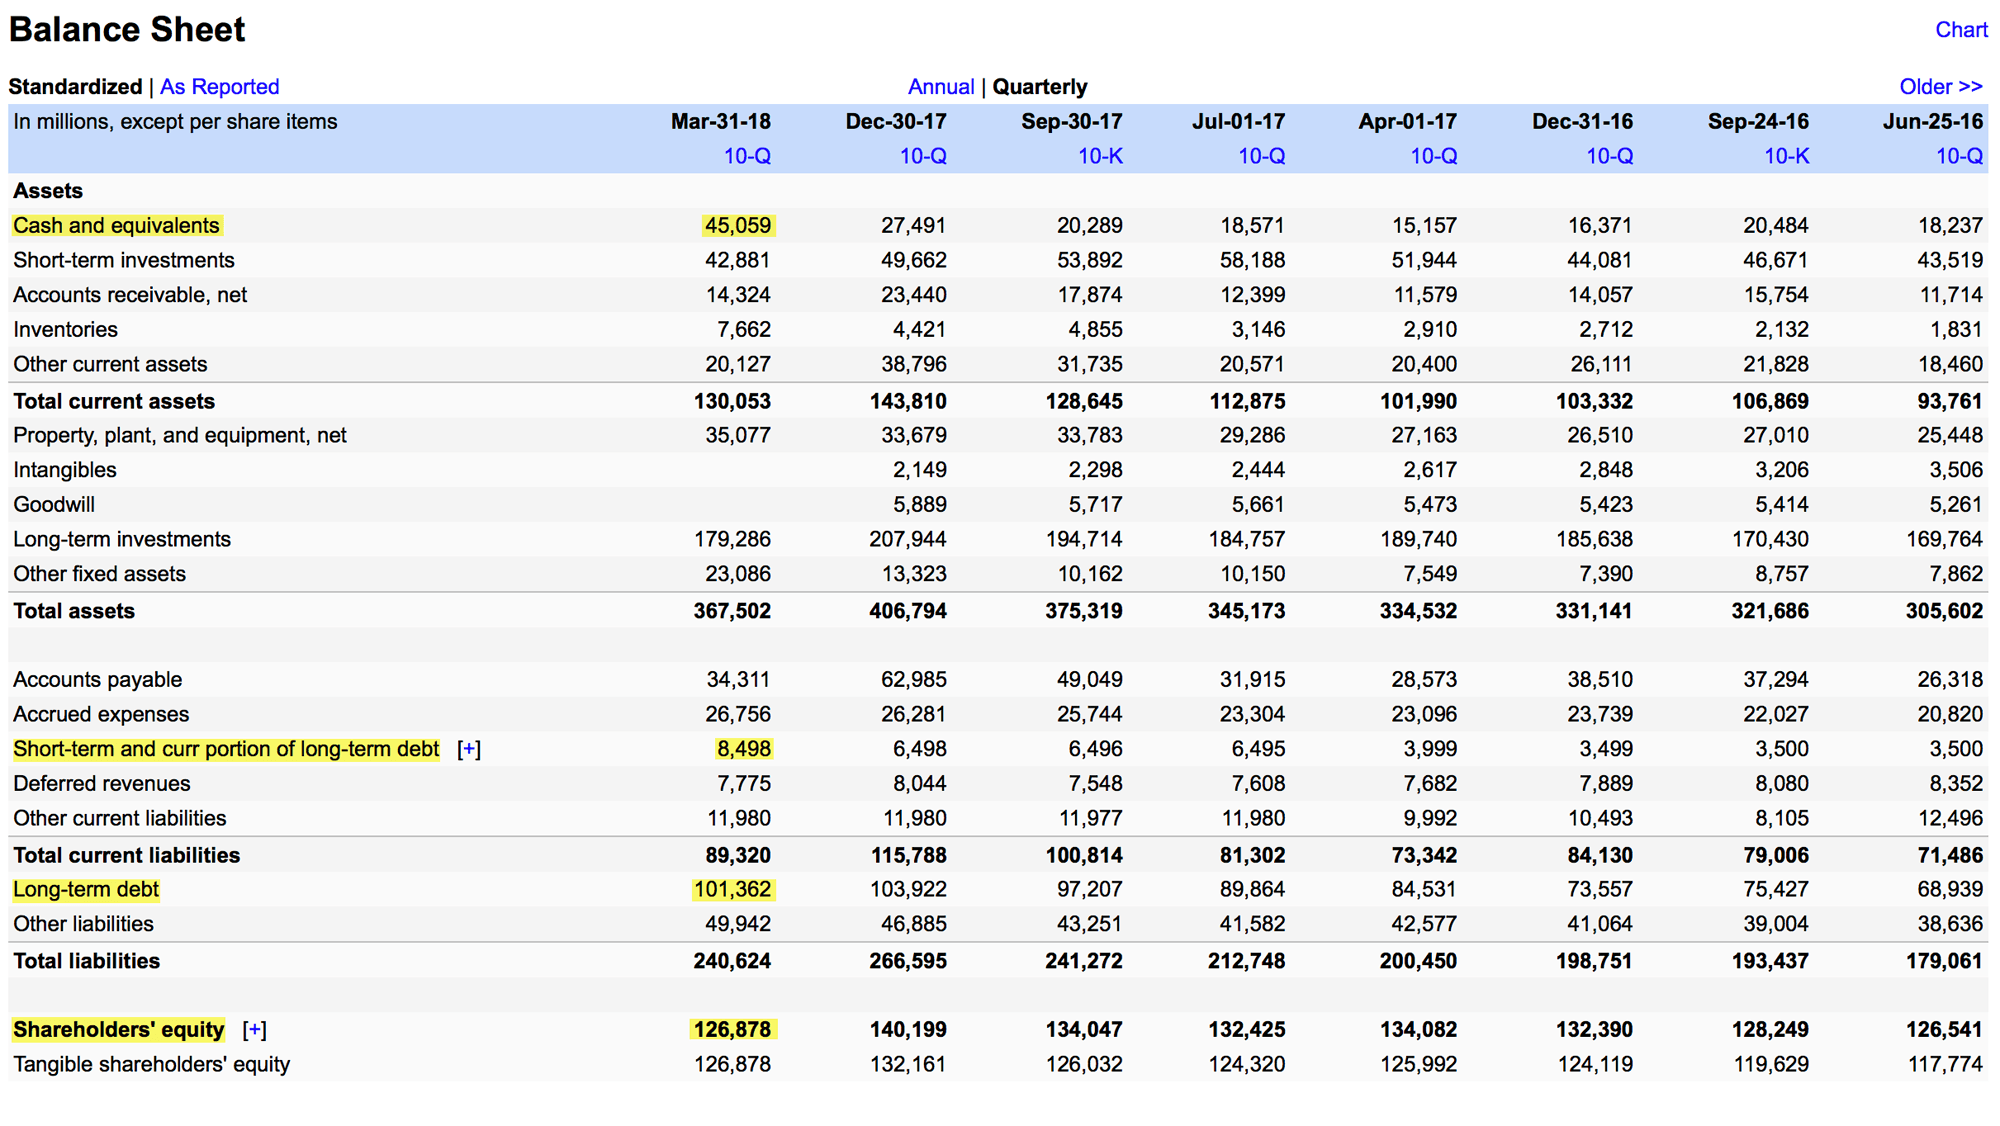Click highlighted Cash and equivalents label
Image resolution: width=2000 pixels, height=1126 pixels.
116,226
